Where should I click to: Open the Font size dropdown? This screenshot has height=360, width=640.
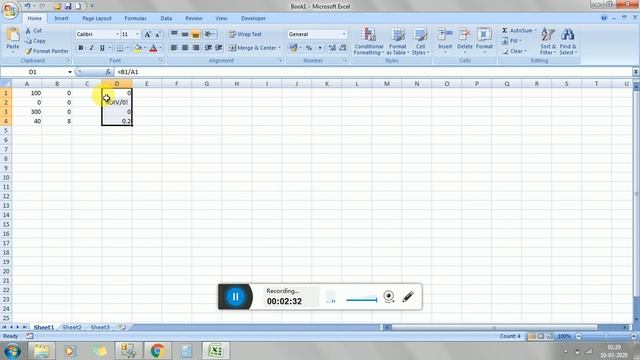[x=137, y=34]
